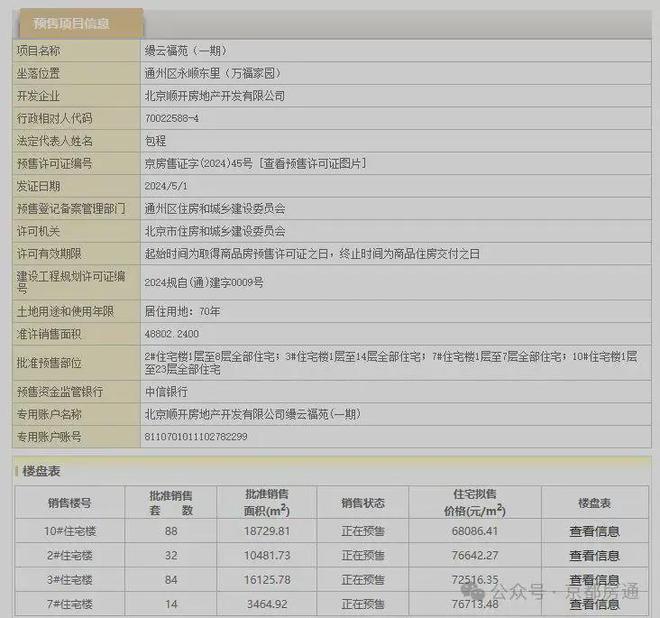Open 查看信息 for 2#住宅楼
The height and width of the screenshot is (618, 660).
point(594,556)
